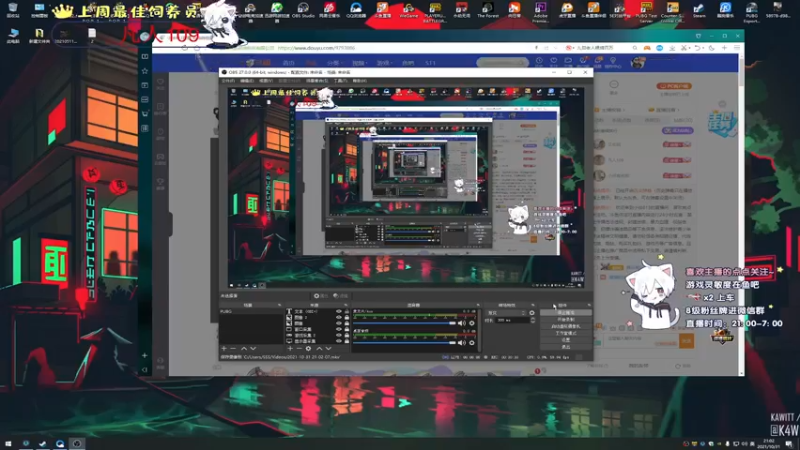This screenshot has width=800, height=450.
Task: Click the browser toolbar scissors screenshot icon
Action: (x=684, y=47)
